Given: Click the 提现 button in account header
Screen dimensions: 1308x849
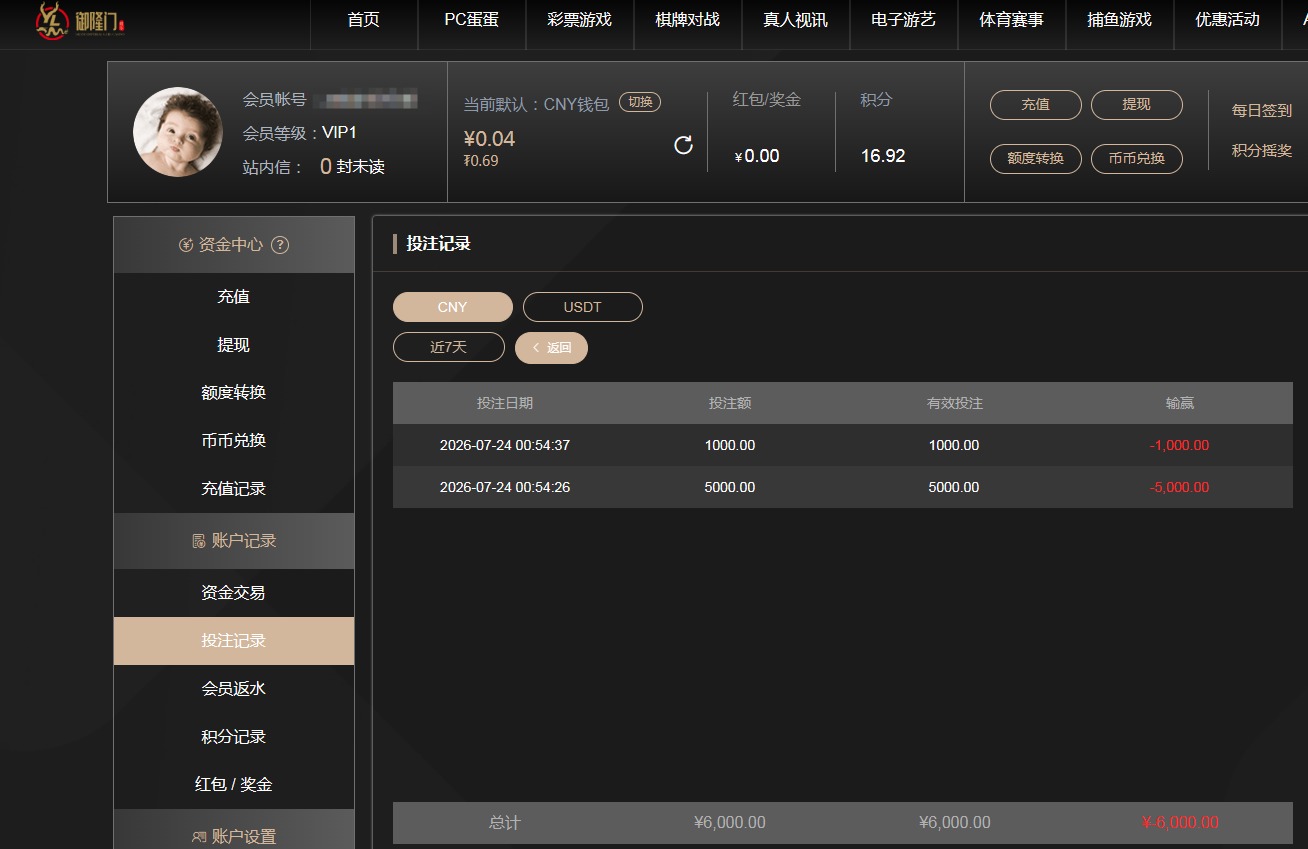Looking at the screenshot, I should point(1137,105).
